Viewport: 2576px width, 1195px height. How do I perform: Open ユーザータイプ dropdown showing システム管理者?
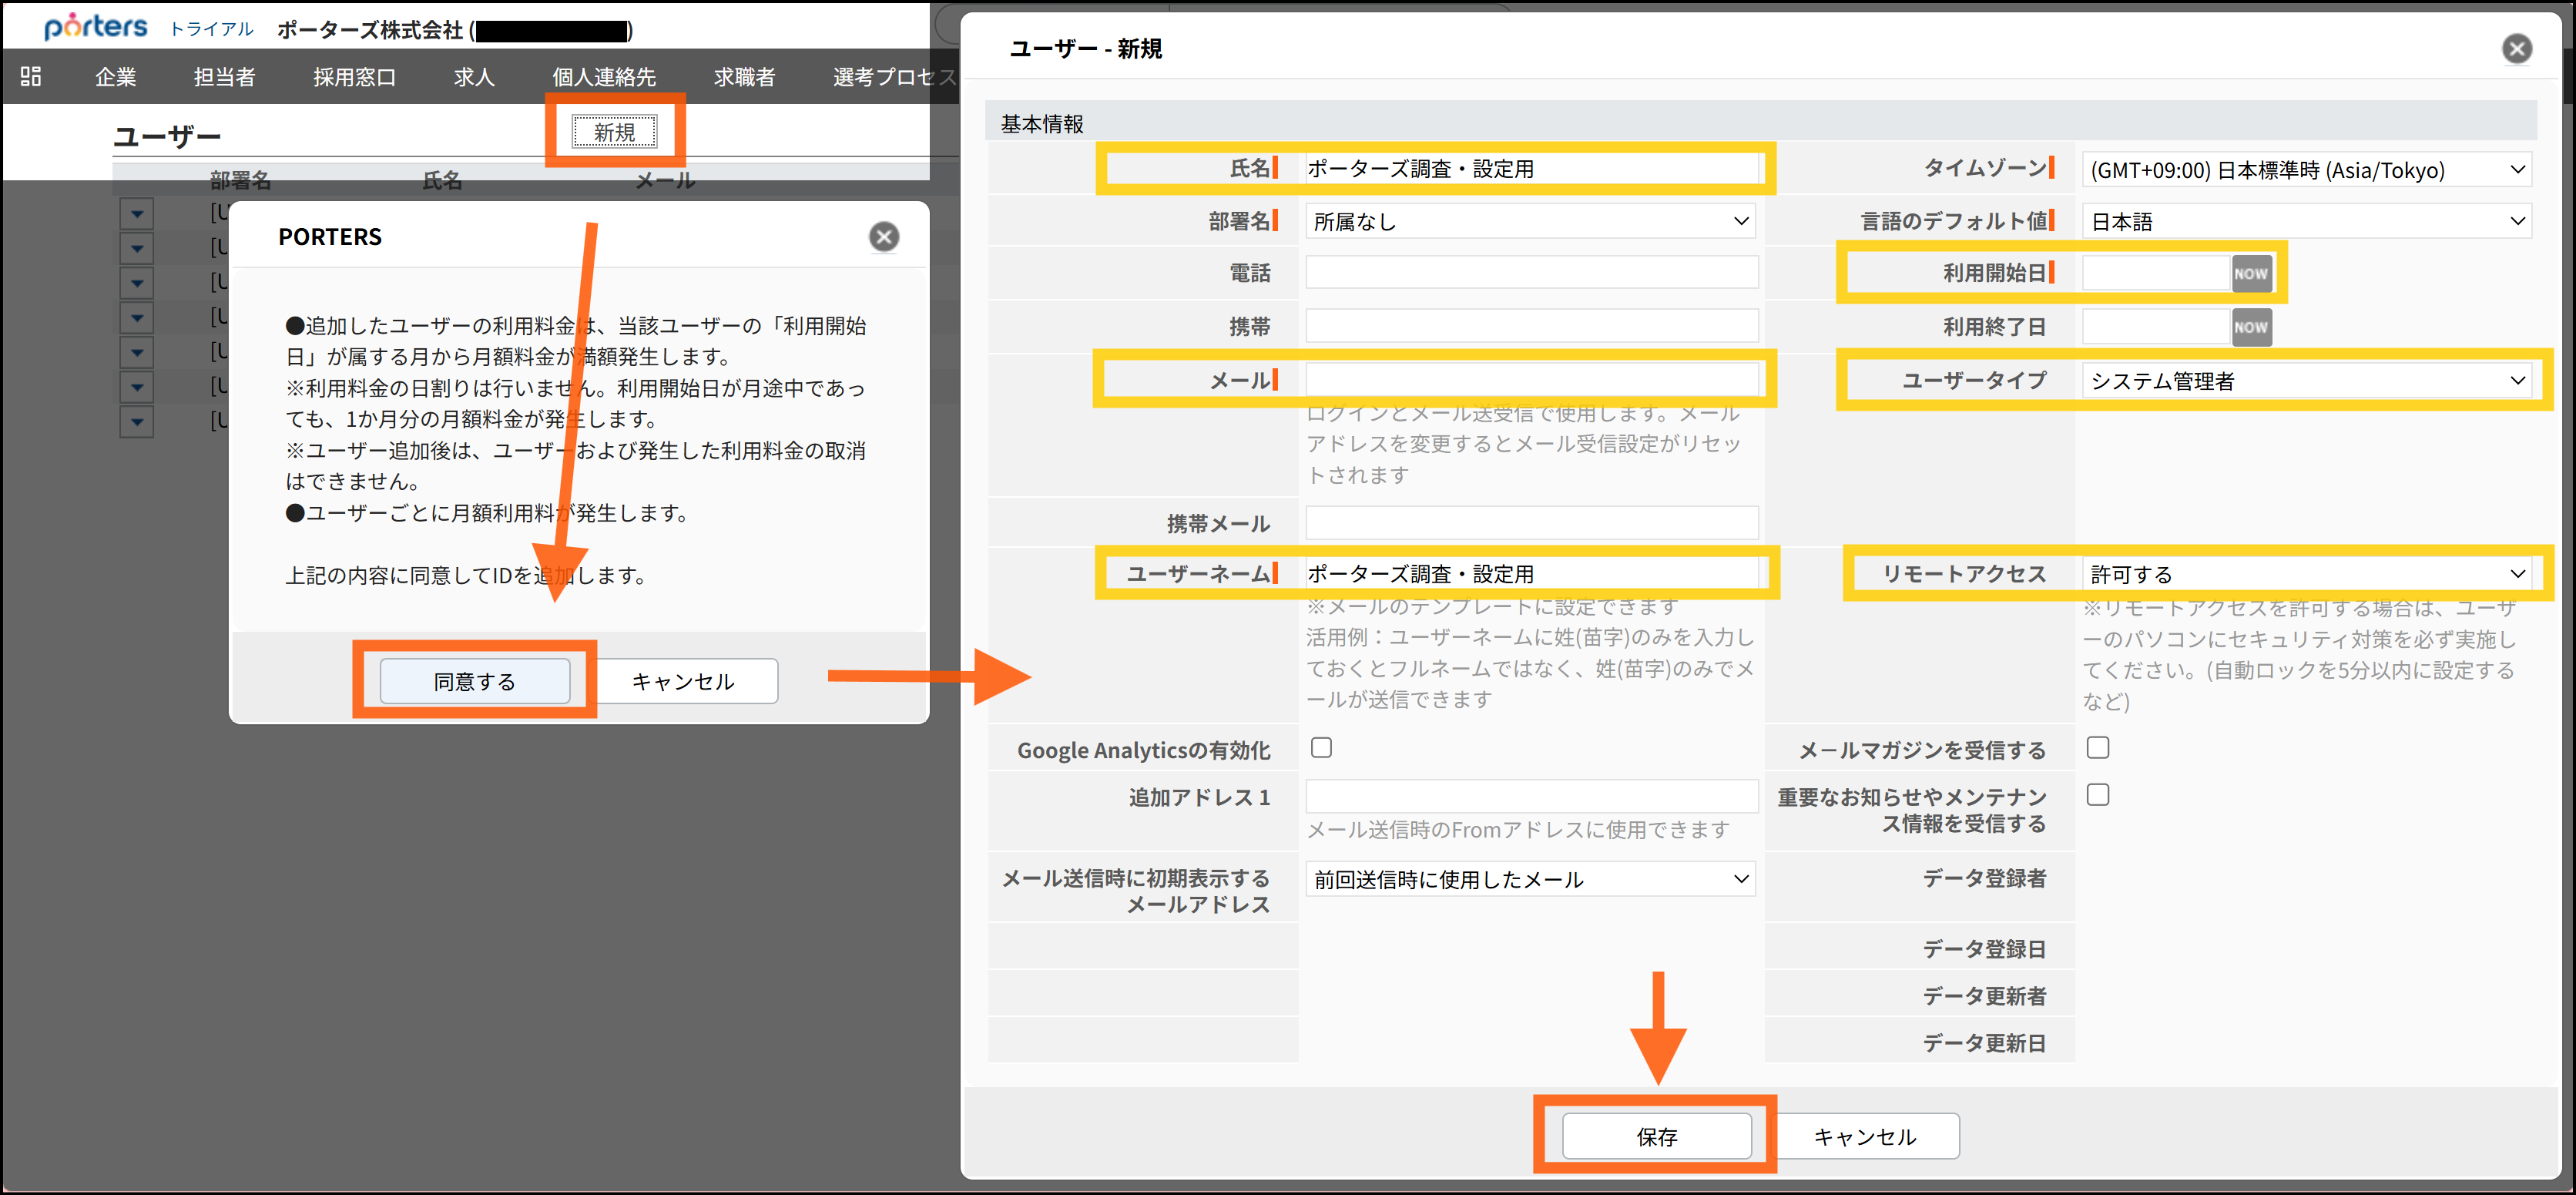coord(2306,381)
